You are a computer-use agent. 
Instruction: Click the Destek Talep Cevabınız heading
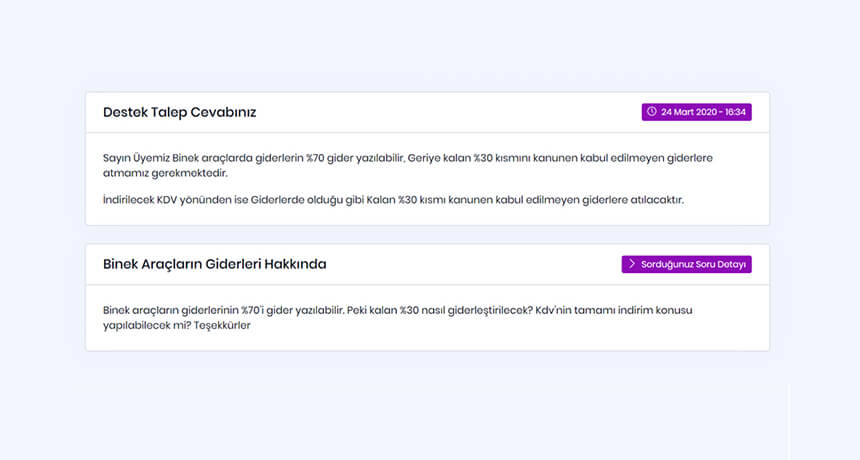pyautogui.click(x=180, y=112)
